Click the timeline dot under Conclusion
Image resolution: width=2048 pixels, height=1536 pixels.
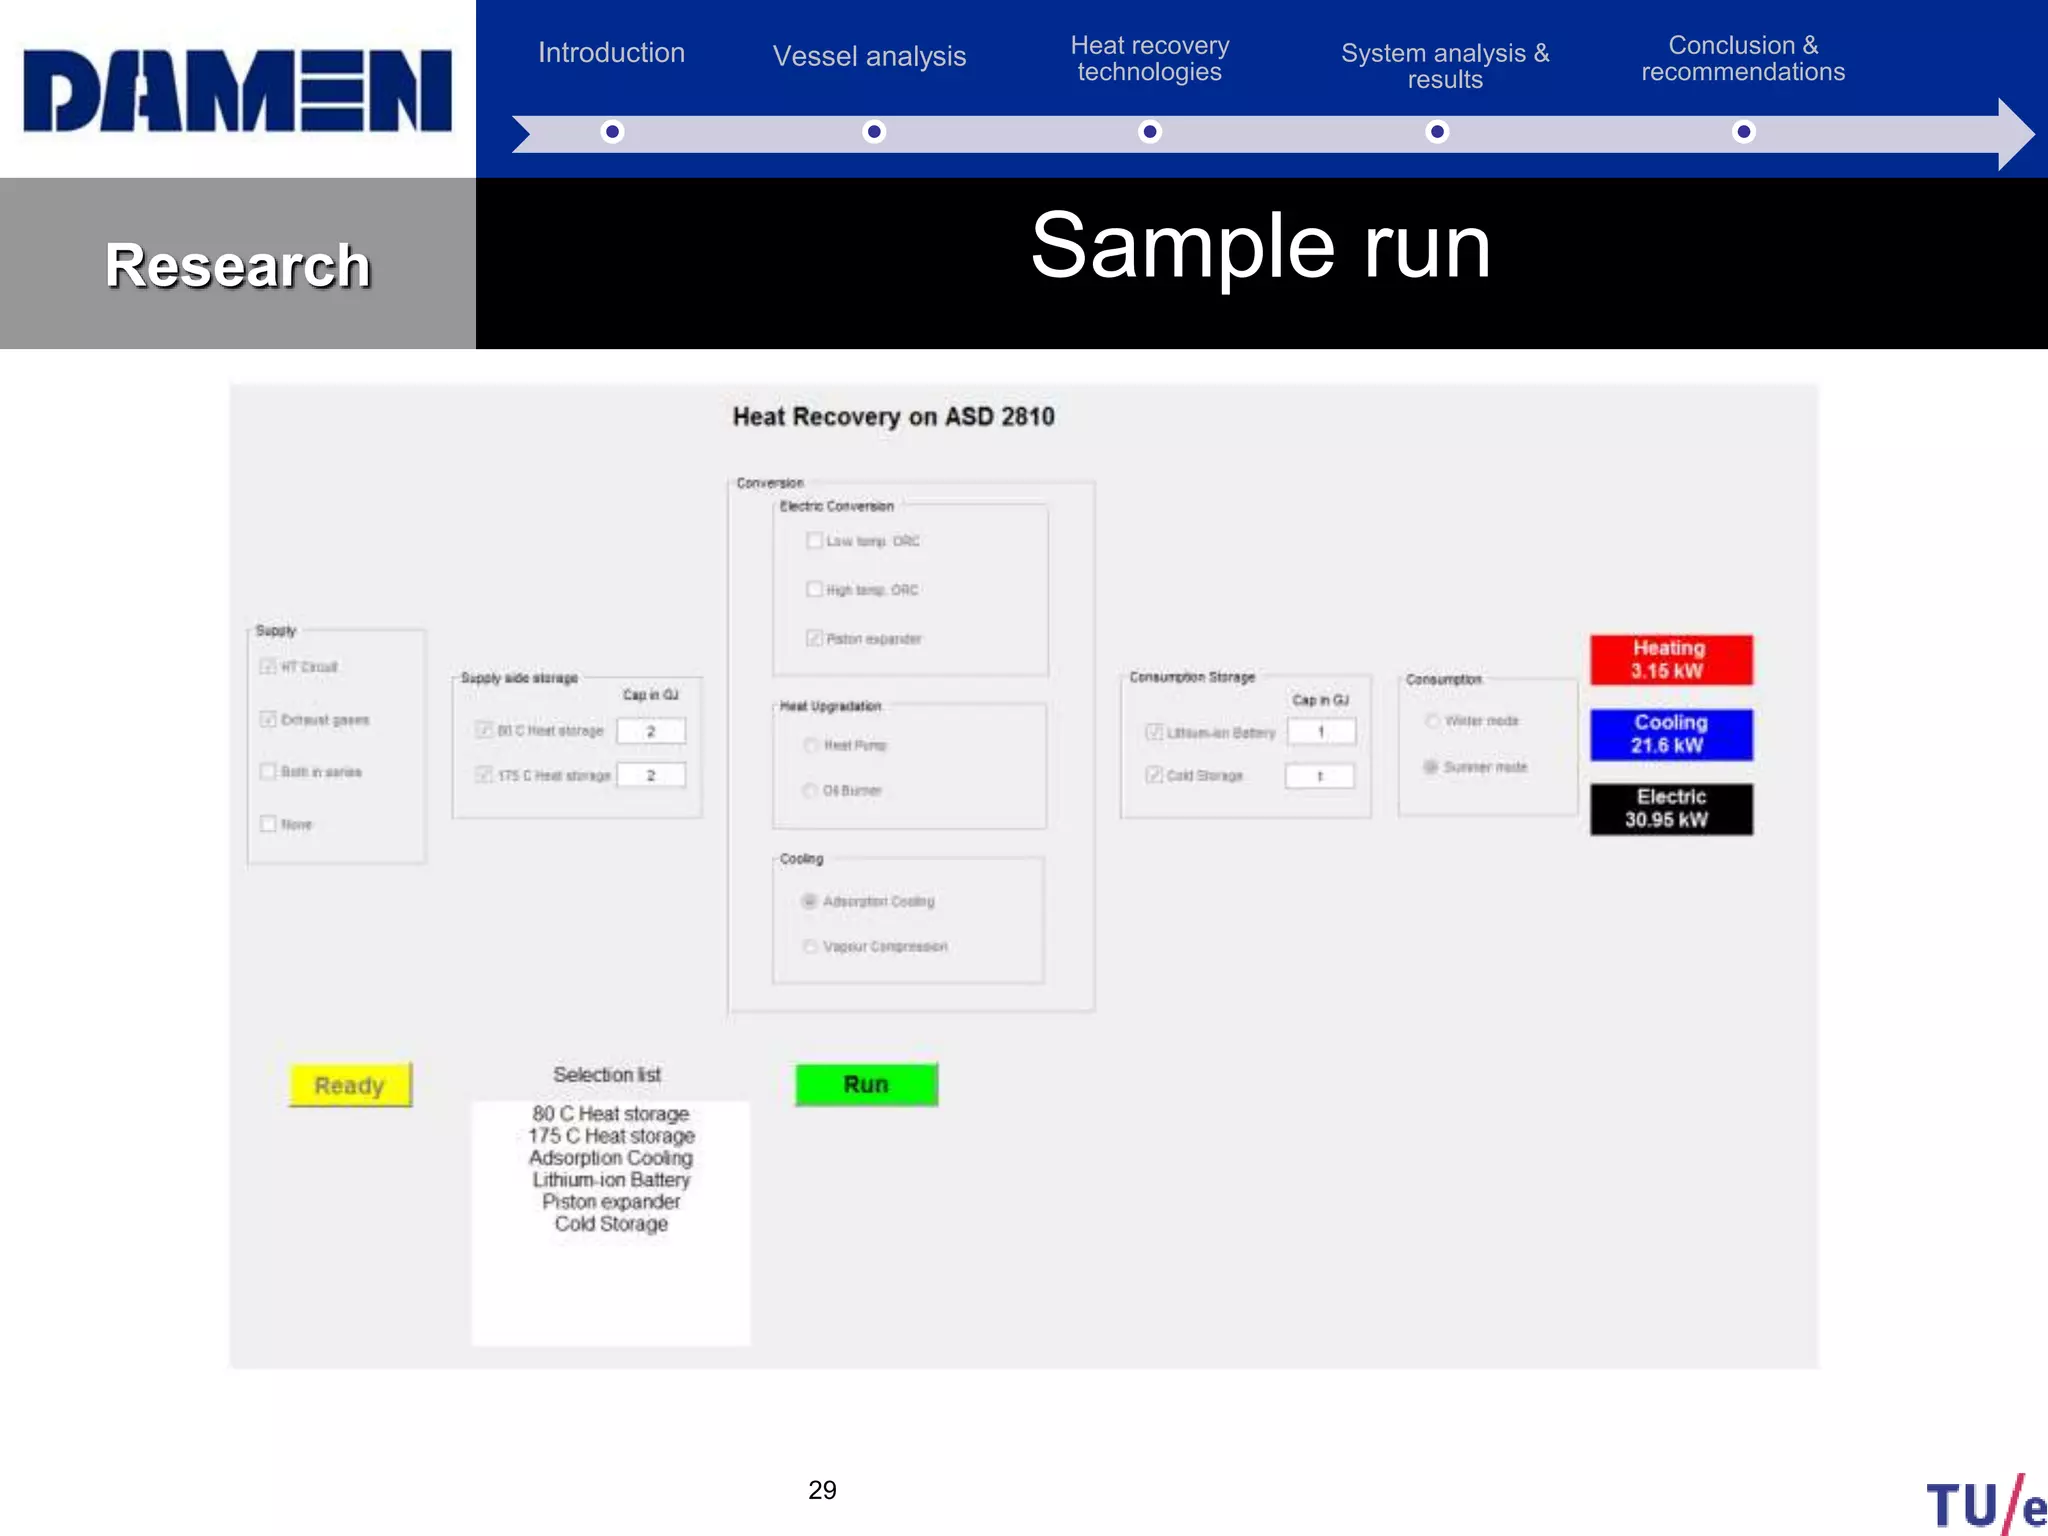coord(1744,132)
